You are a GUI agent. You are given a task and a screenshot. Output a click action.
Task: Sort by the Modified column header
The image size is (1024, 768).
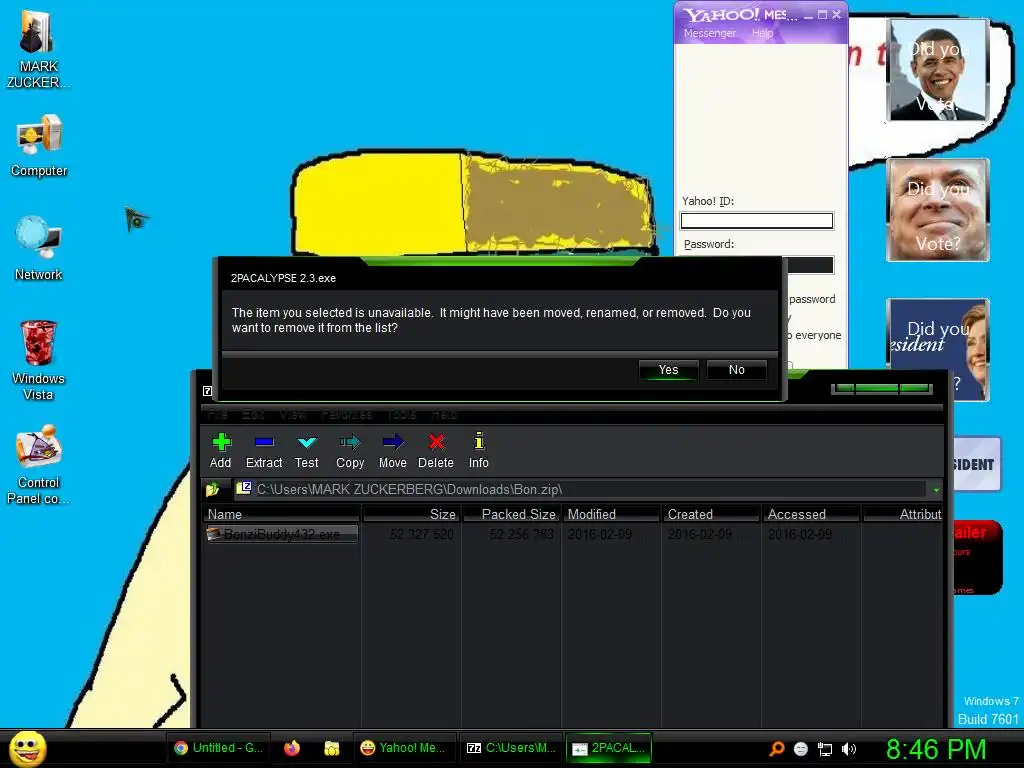coord(611,514)
